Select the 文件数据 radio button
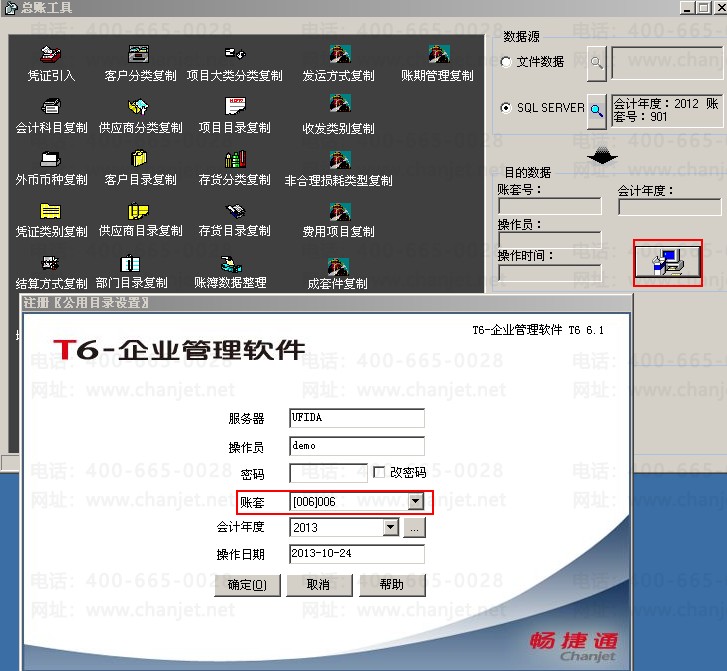727x671 pixels. [506, 62]
